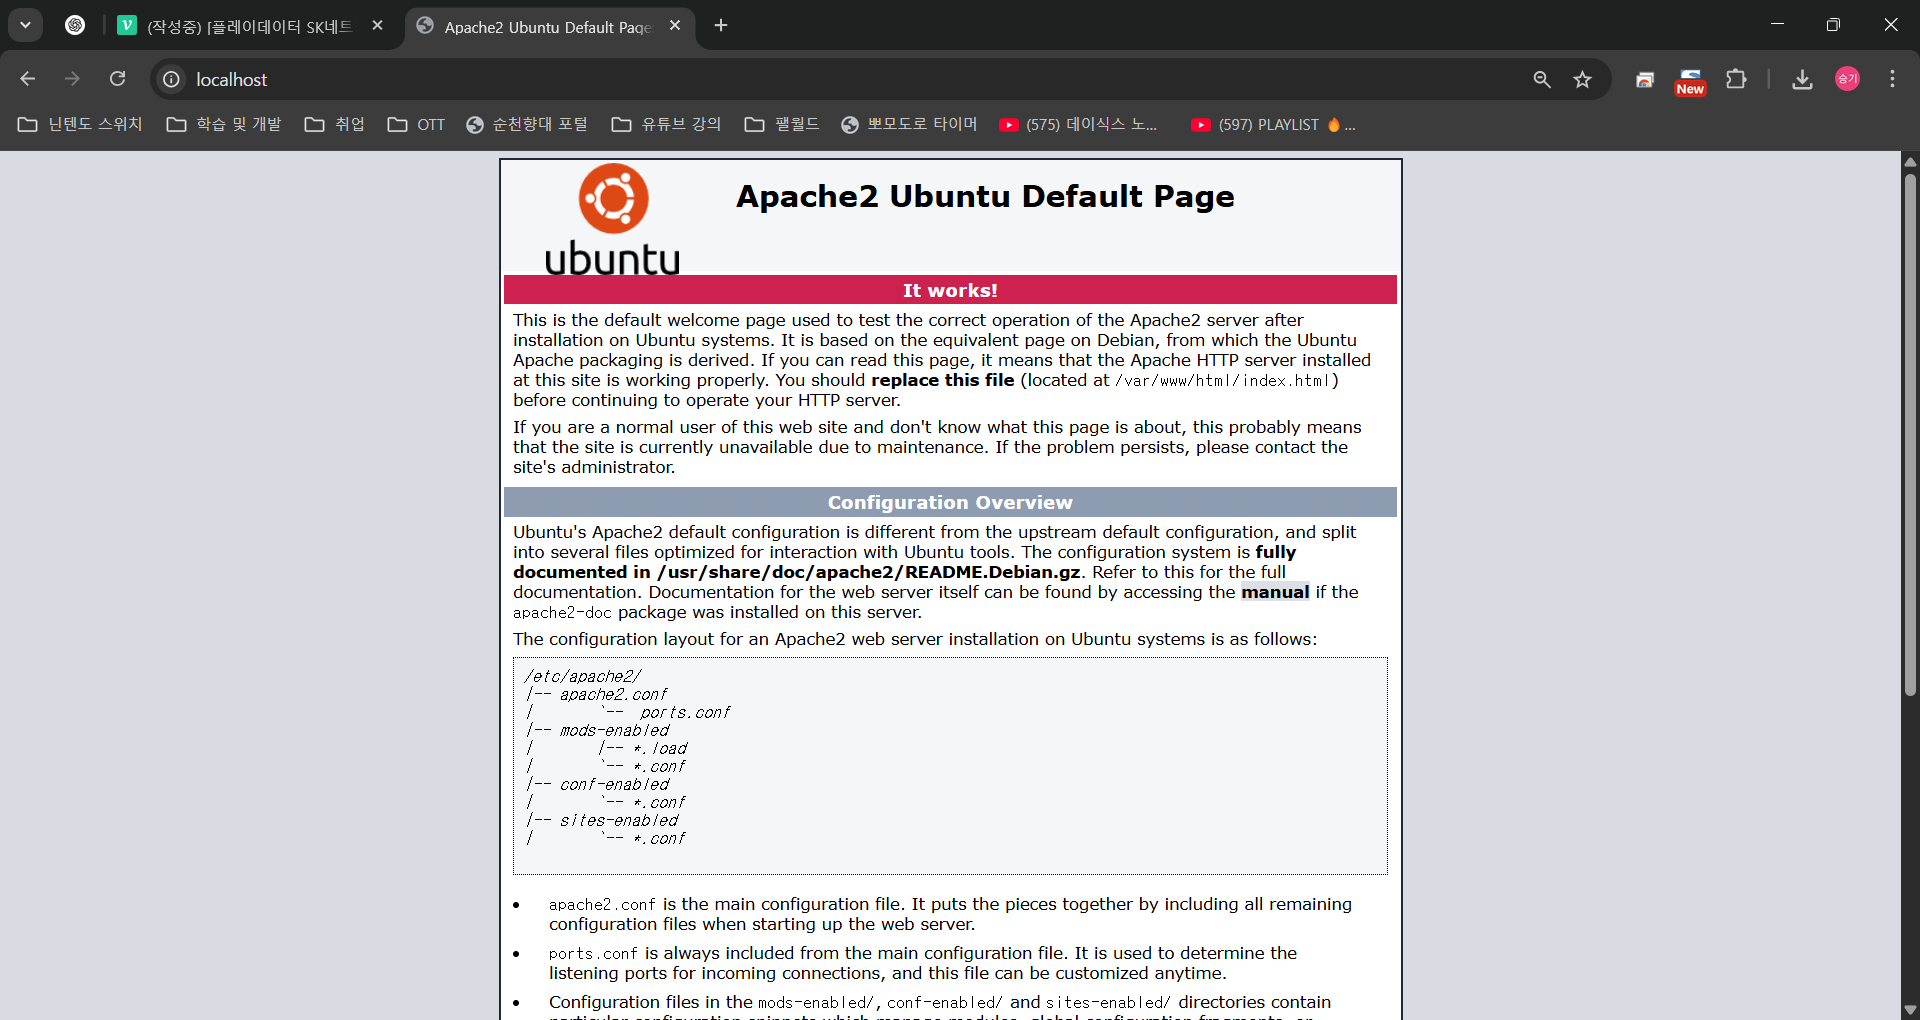Show downloads with the download icon
This screenshot has width=1920, height=1020.
[1802, 79]
